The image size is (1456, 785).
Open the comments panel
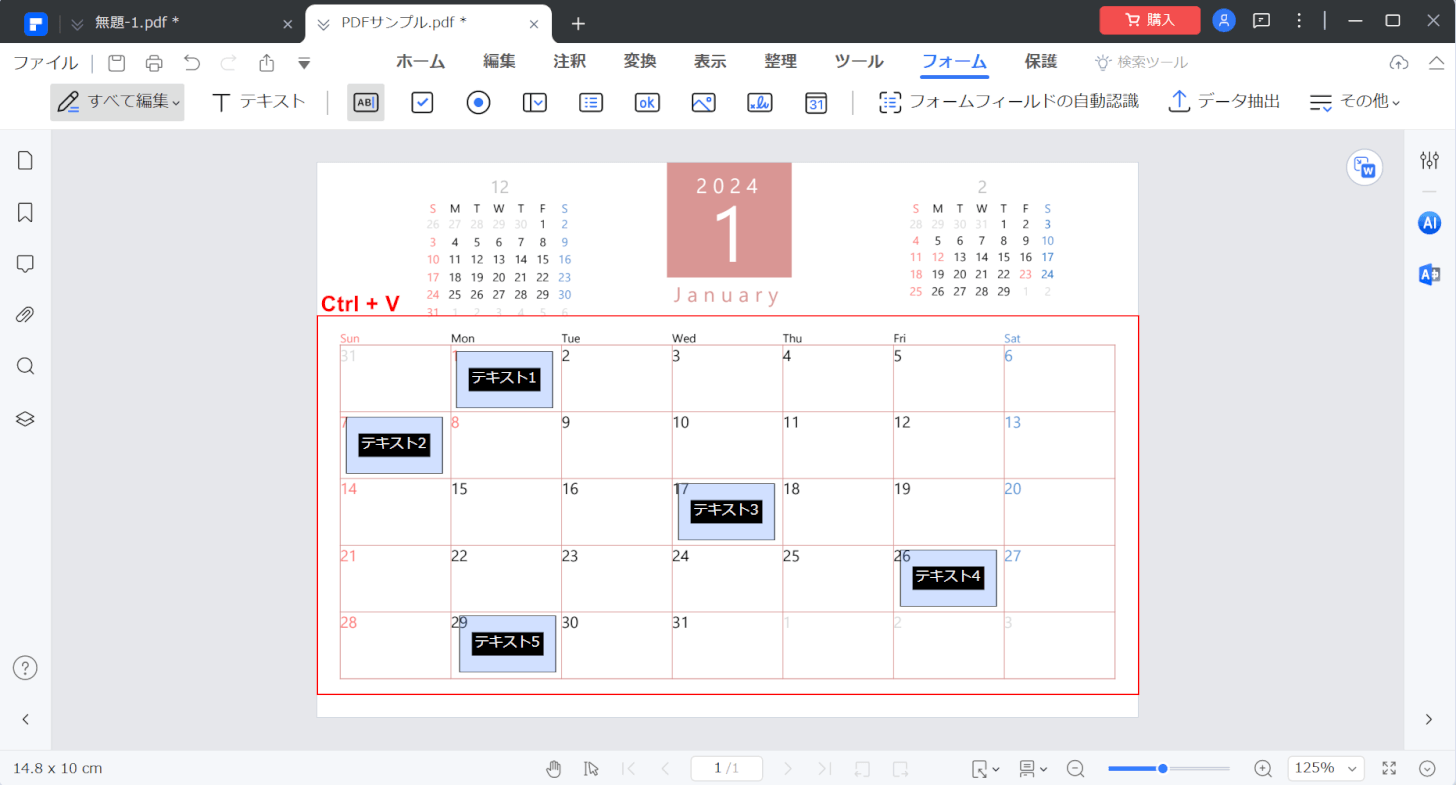coord(26,263)
